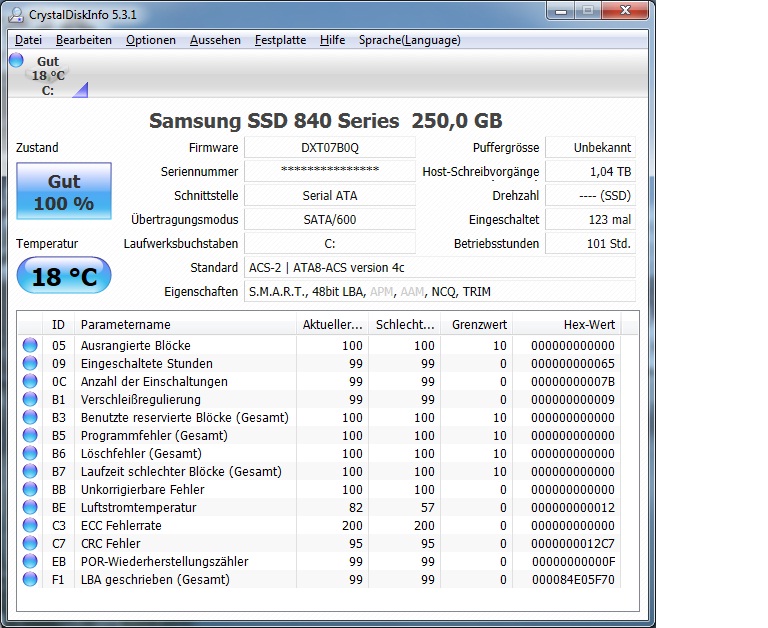The width and height of the screenshot is (768, 628).
Task: Click status orb of CRC Fehler row
Action: [x=30, y=543]
